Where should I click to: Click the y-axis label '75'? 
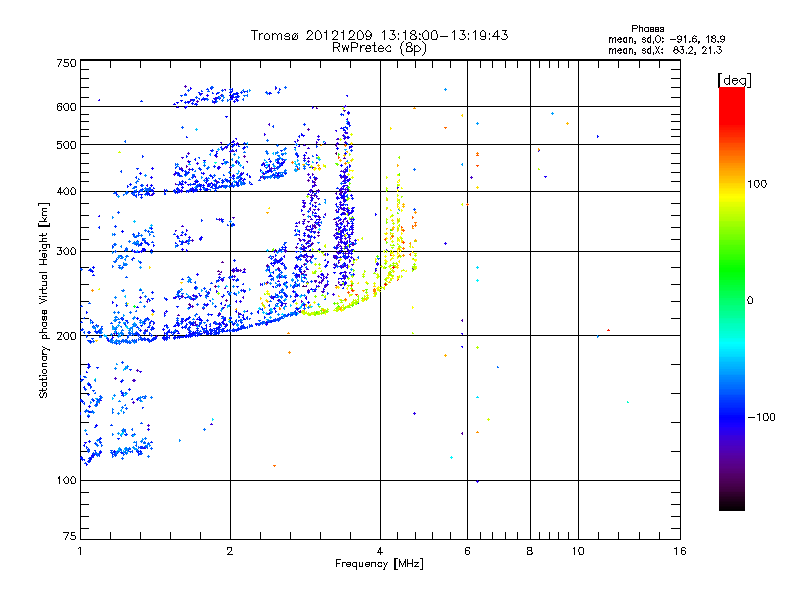[x=69, y=536]
